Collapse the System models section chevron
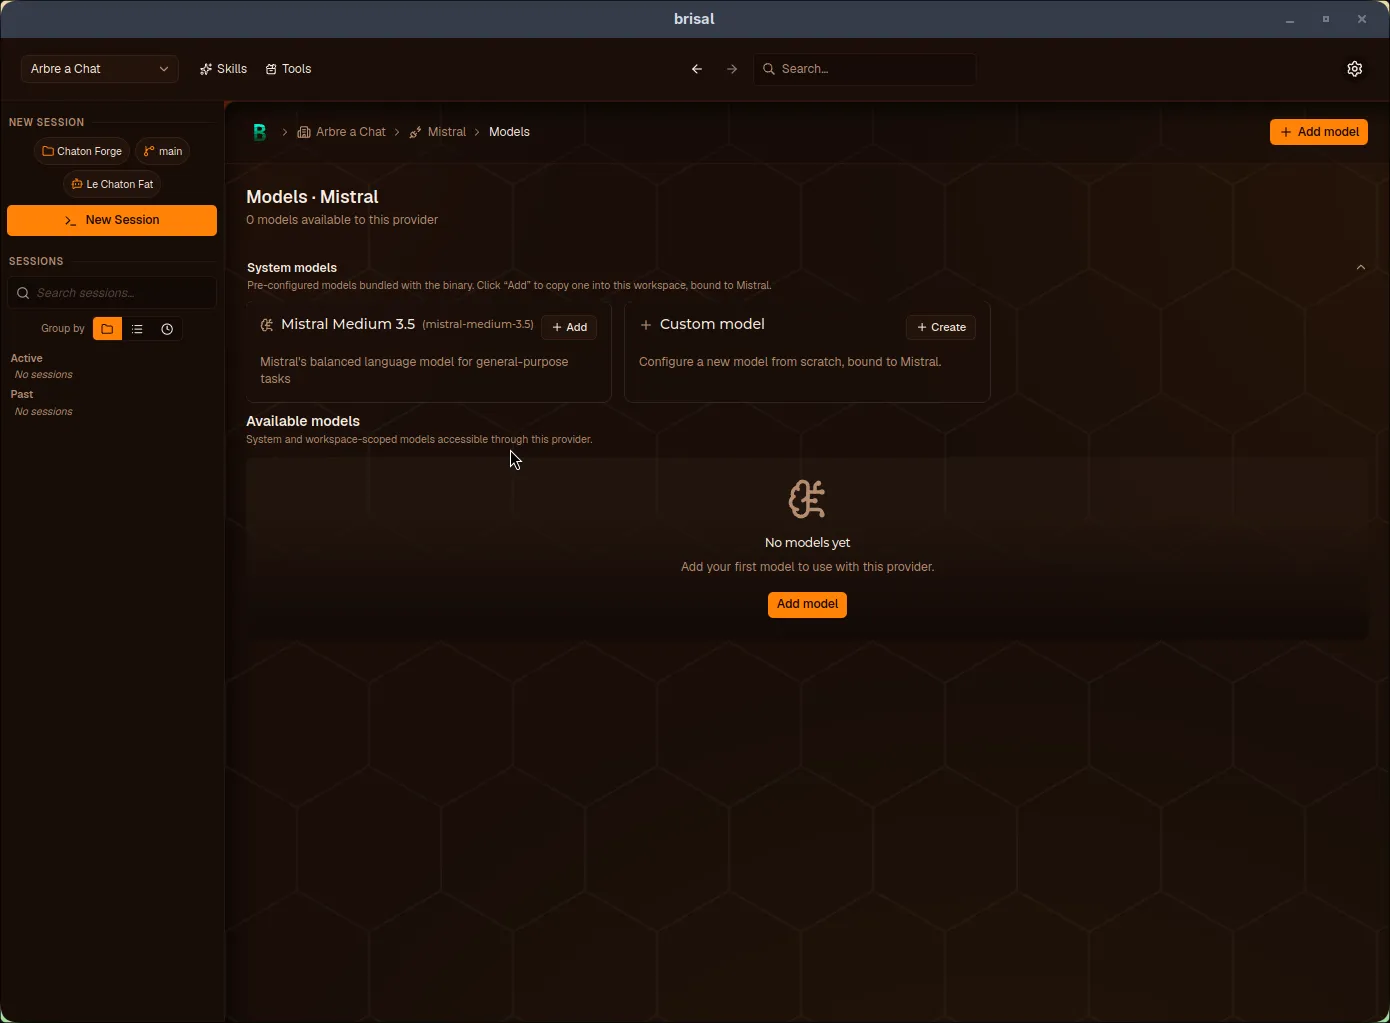The image size is (1390, 1023). tap(1361, 267)
